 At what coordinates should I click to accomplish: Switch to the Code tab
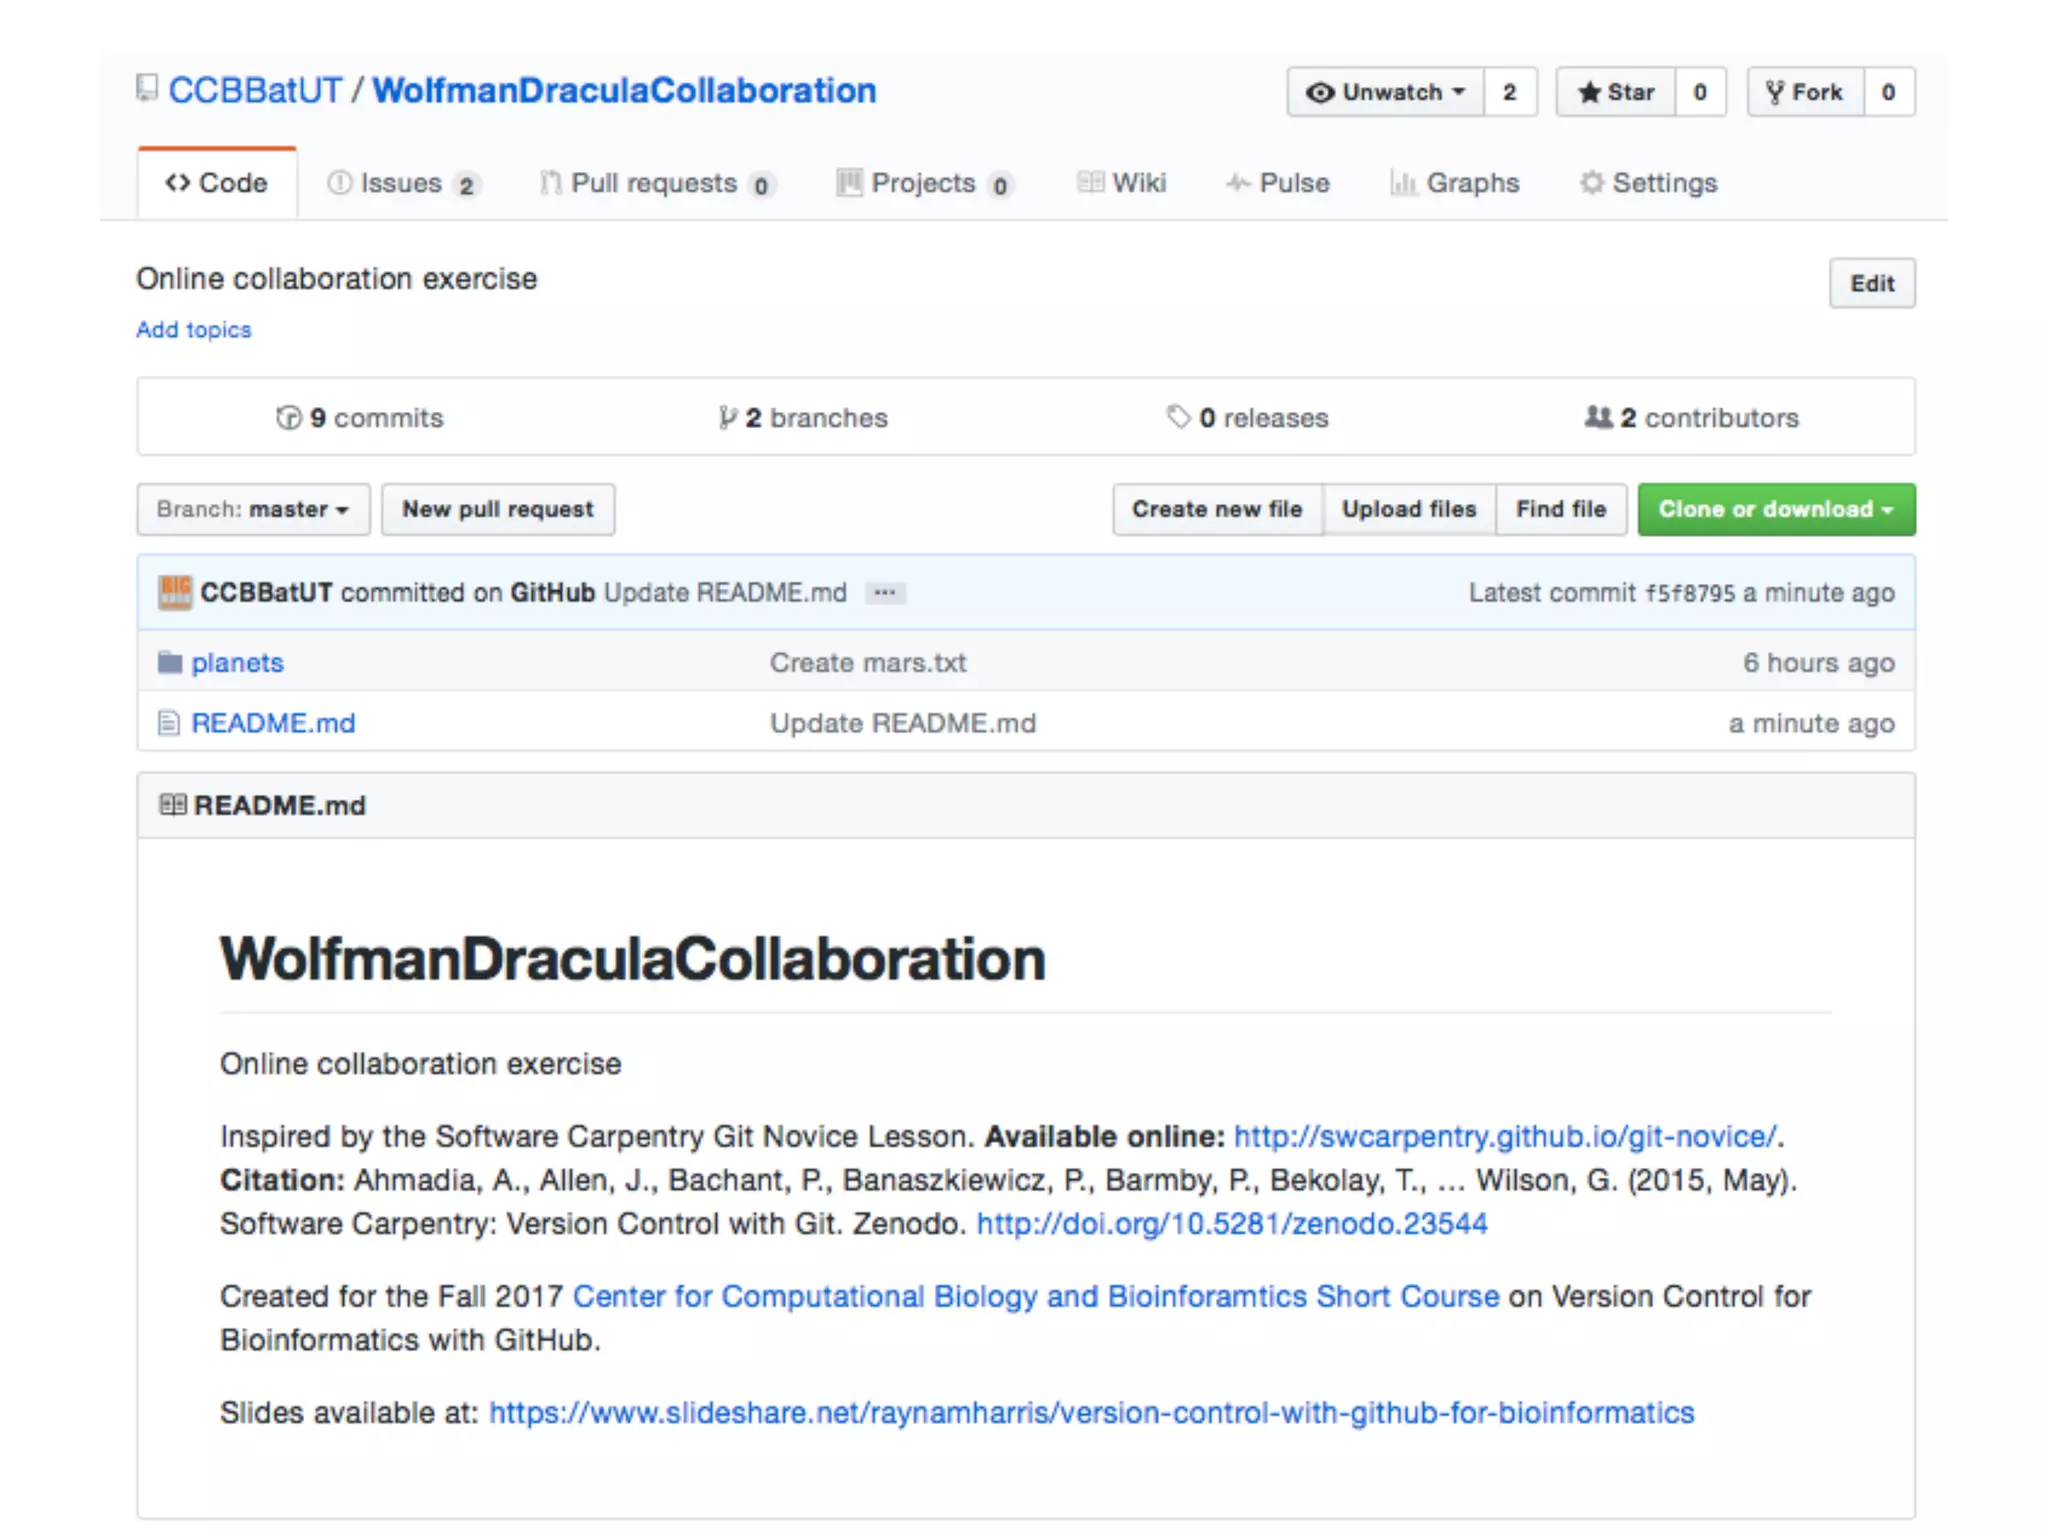point(217,183)
